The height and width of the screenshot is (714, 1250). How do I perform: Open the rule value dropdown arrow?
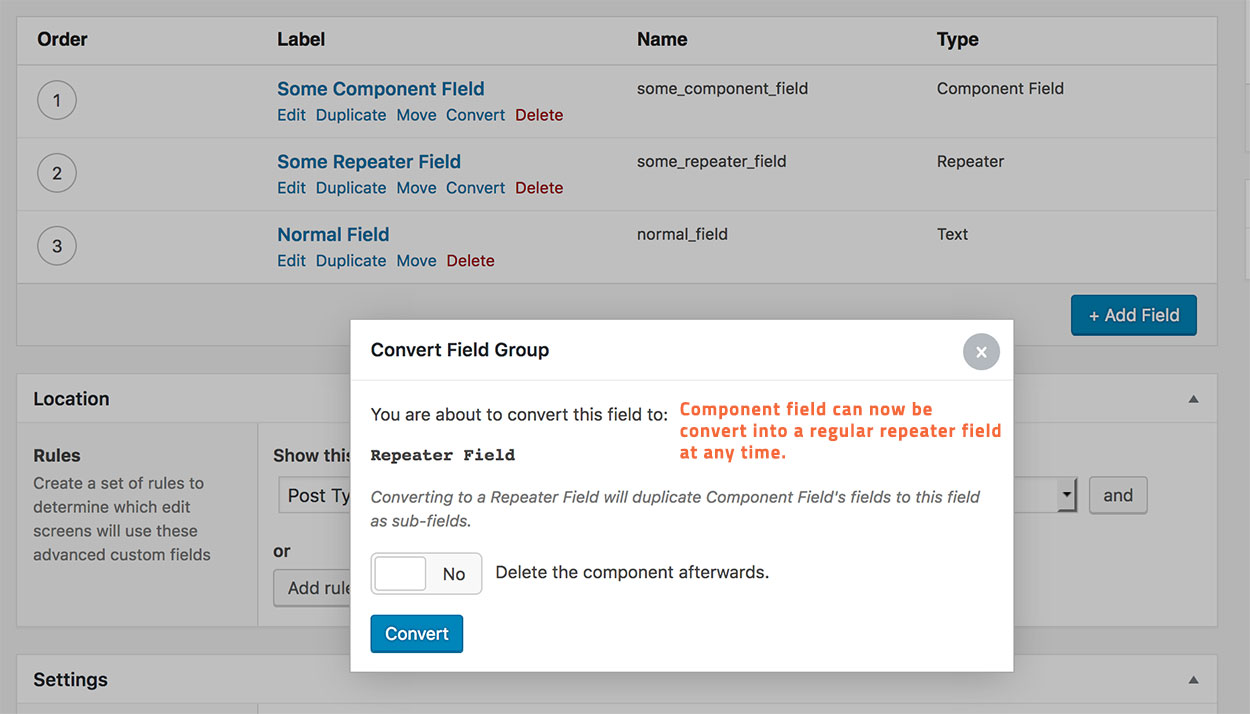[x=1067, y=495]
